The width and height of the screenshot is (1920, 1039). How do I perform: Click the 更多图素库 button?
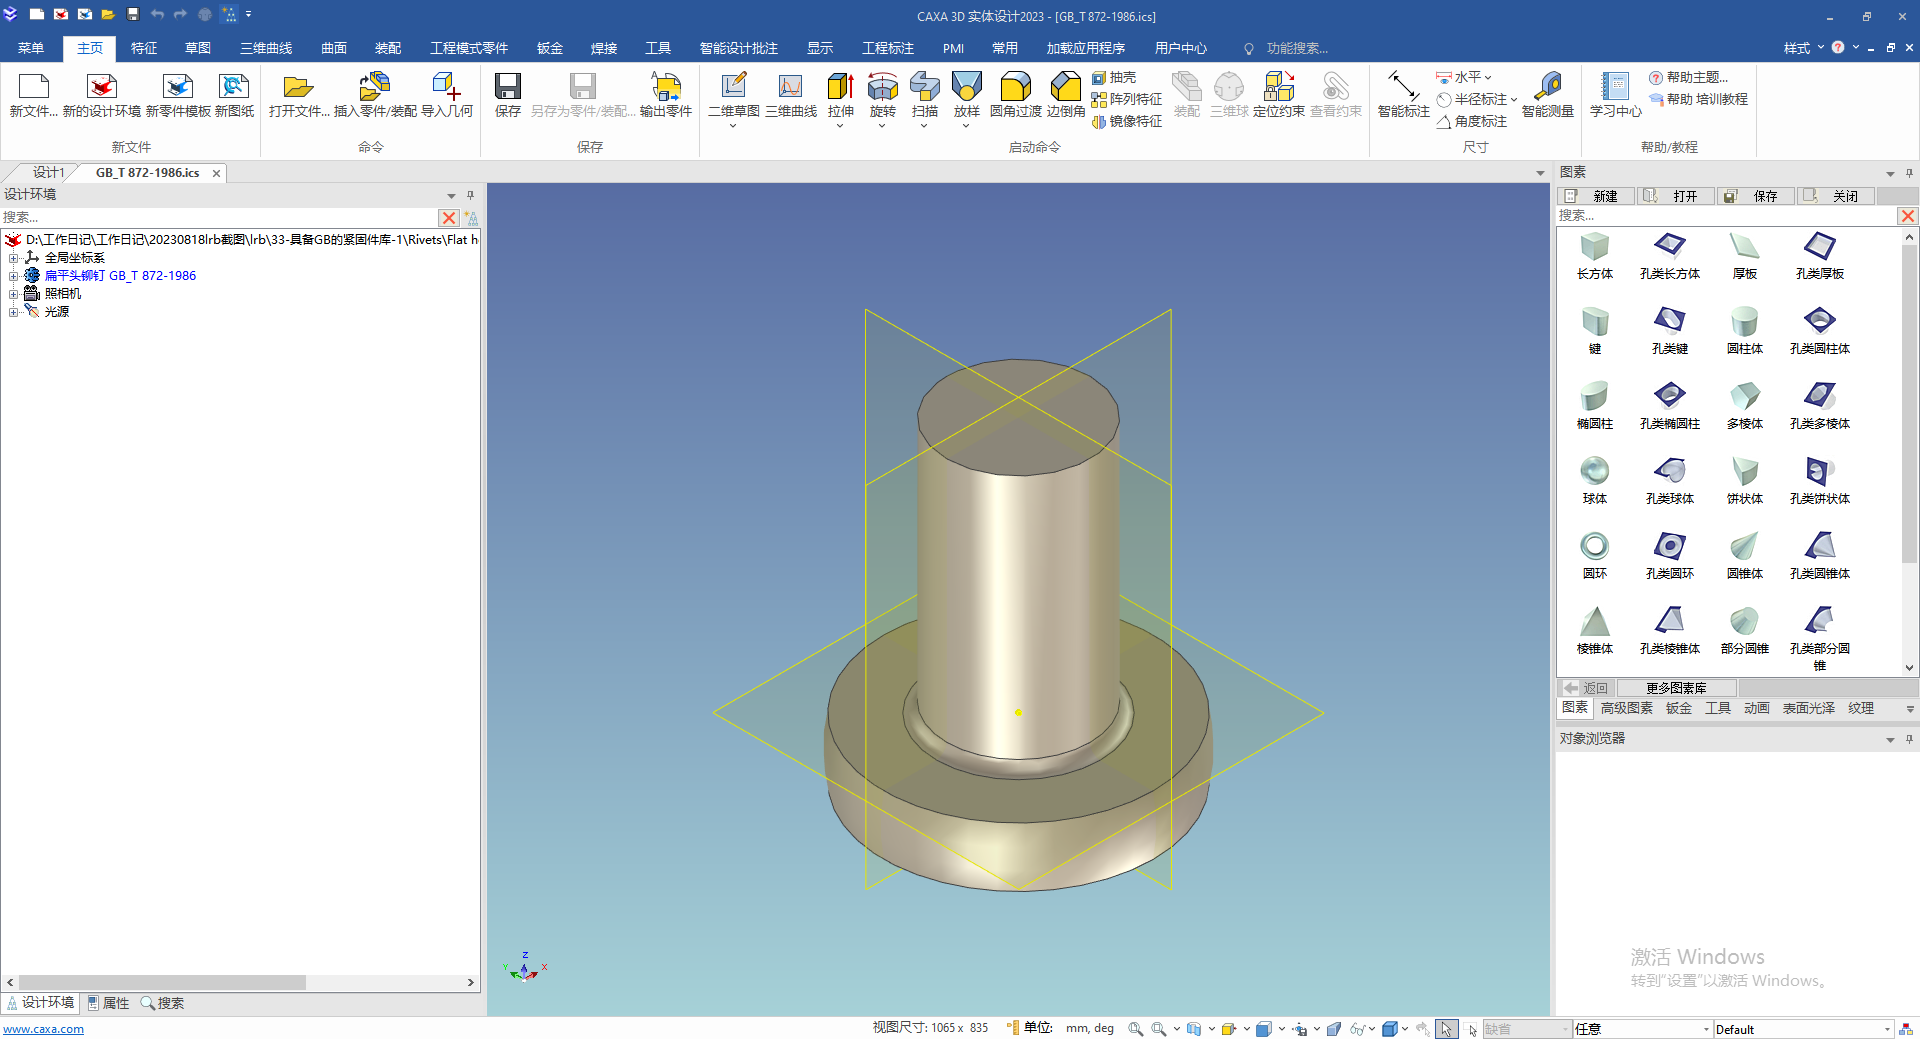[x=1676, y=688]
